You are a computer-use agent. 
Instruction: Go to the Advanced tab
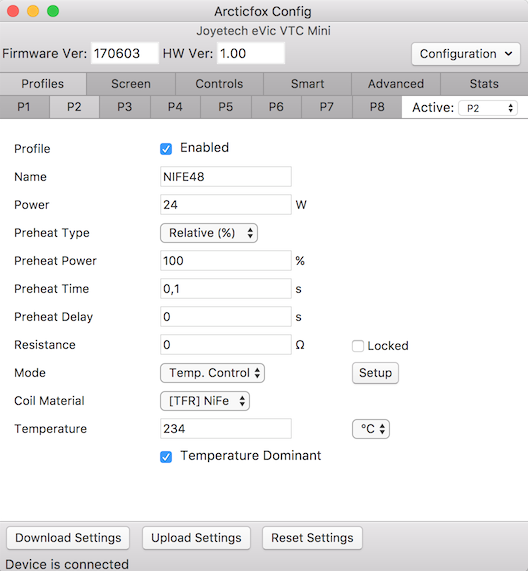396,84
